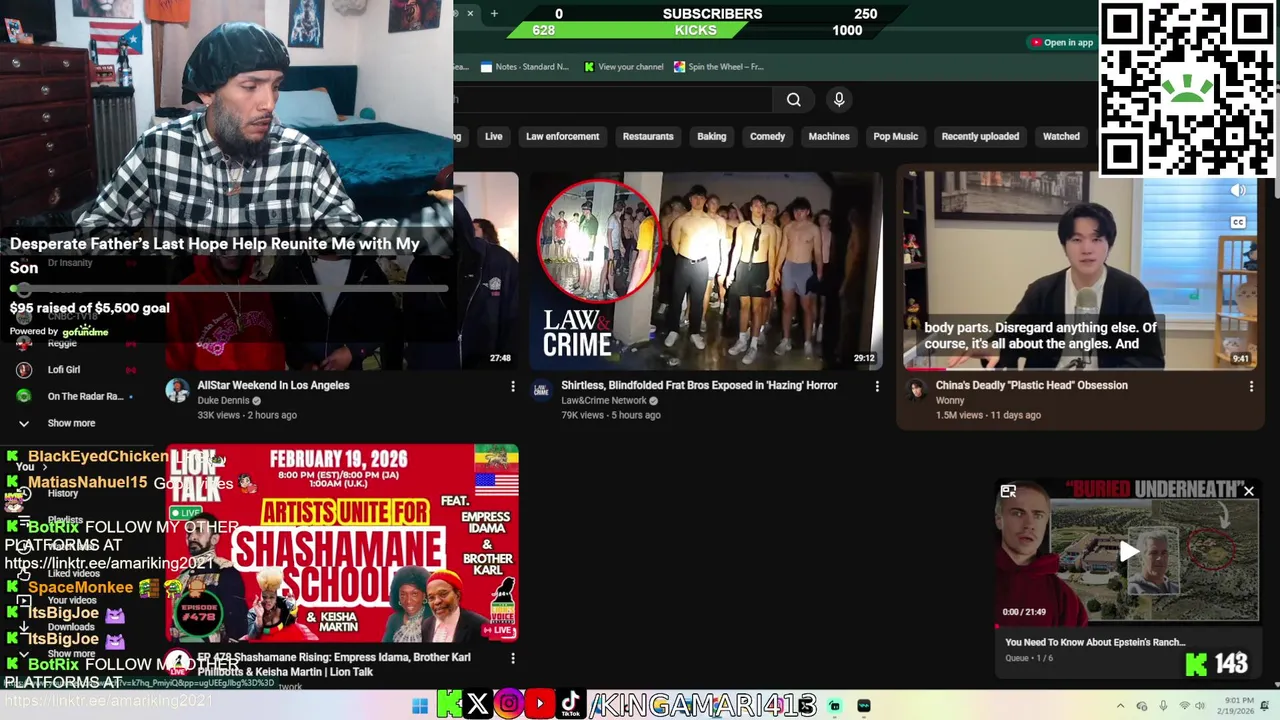Viewport: 1280px width, 720px height.
Task: Close the YouTube miniplayer
Action: coord(1248,491)
